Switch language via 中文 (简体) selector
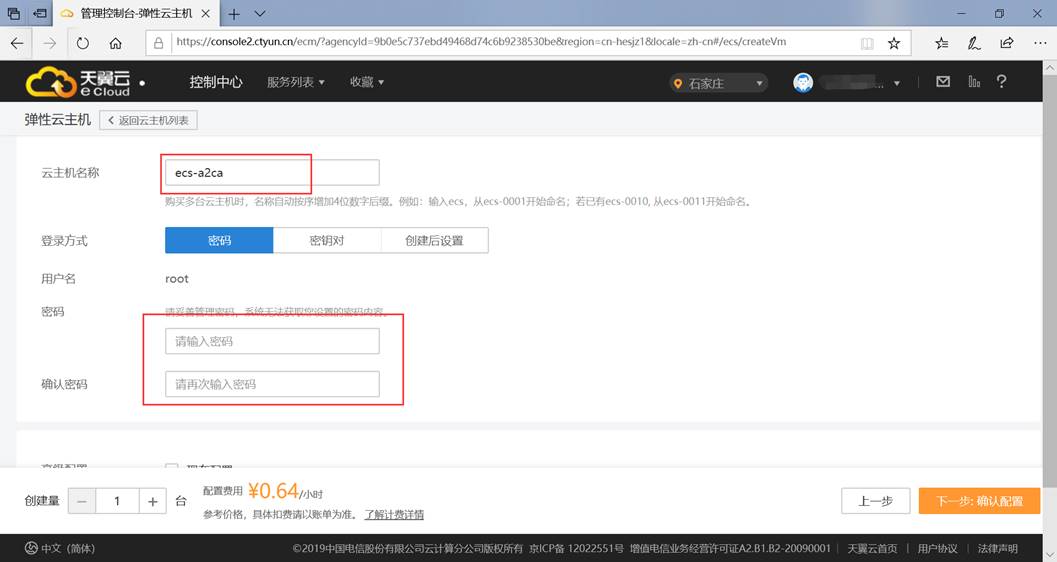1057x562 pixels. (x=60, y=549)
